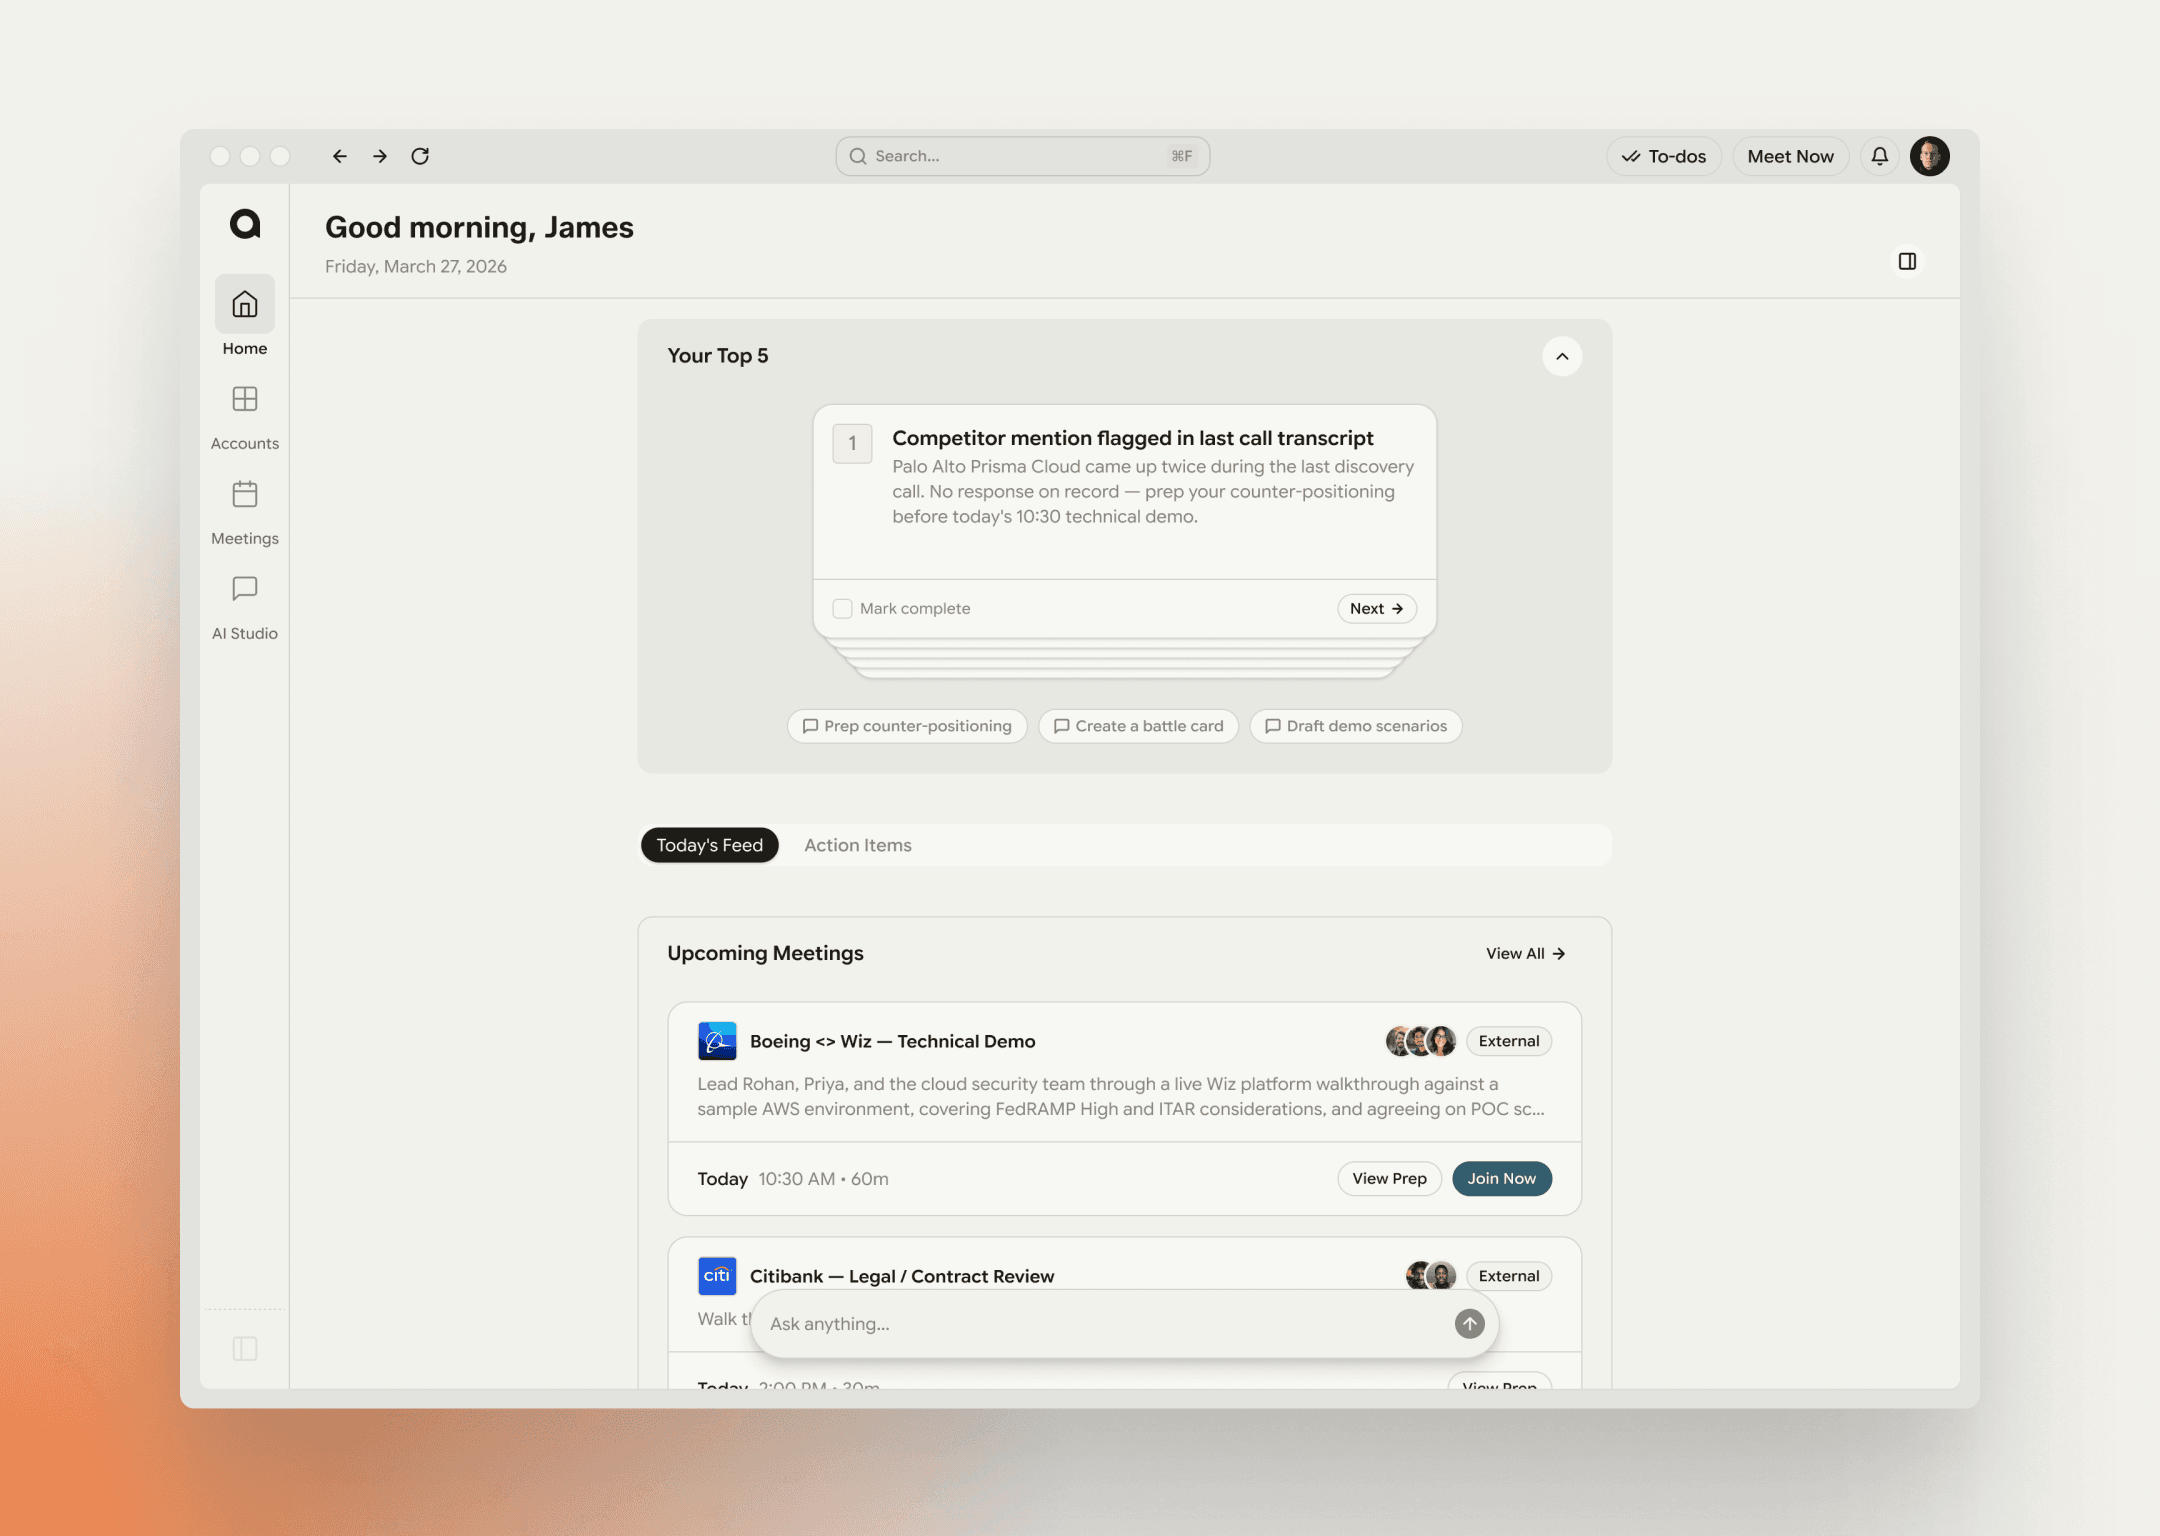Switch to Action Items tab
This screenshot has height=1536, width=2160.
858,845
